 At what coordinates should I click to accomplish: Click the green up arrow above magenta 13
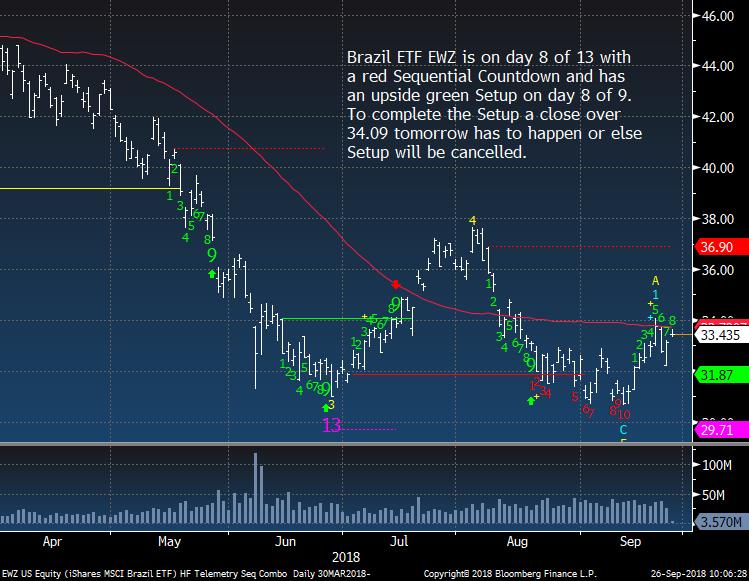pyautogui.click(x=326, y=408)
